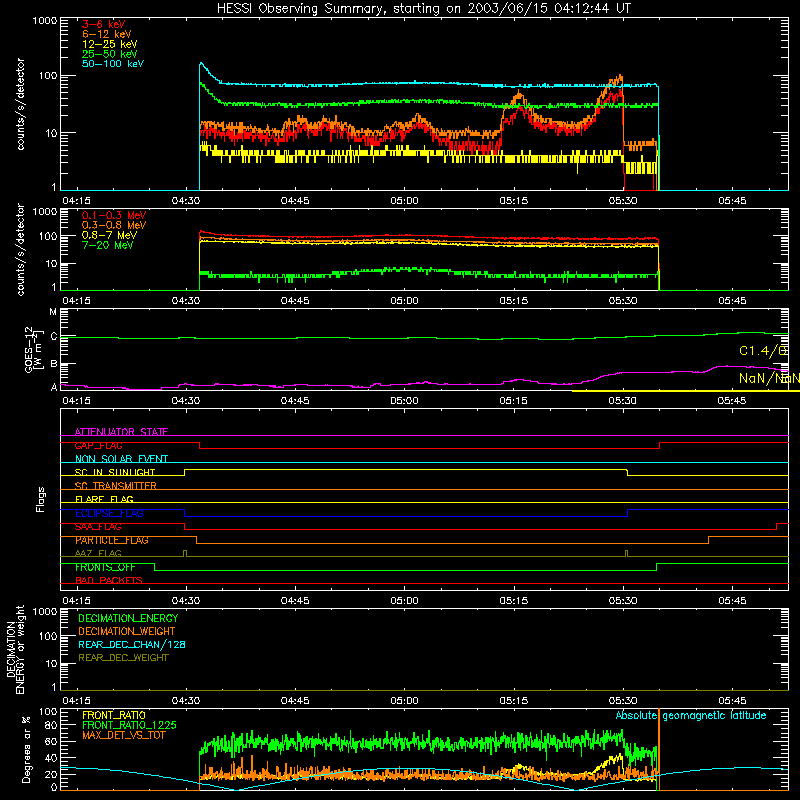Click the yellow 12-25 keV legend label

click(x=110, y=44)
